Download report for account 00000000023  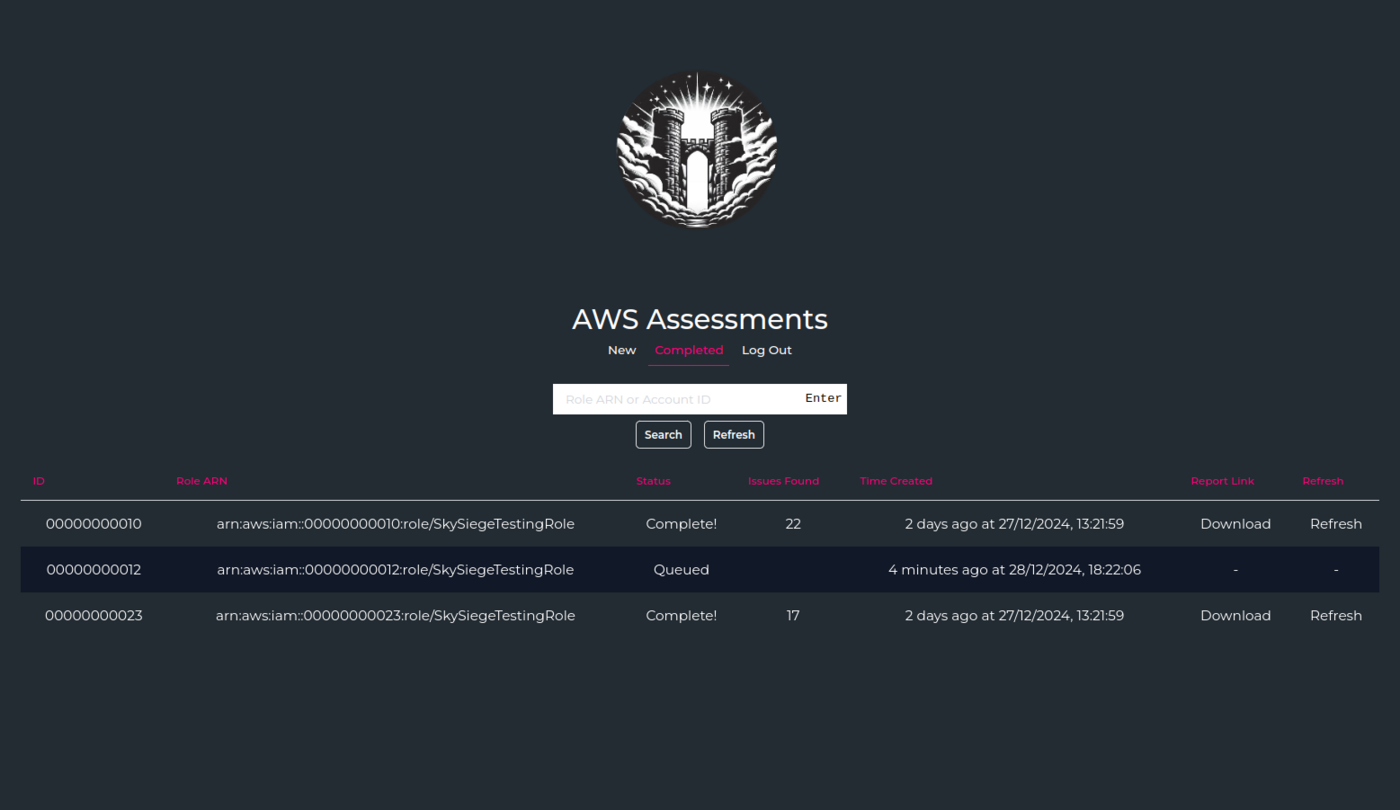[1235, 616]
